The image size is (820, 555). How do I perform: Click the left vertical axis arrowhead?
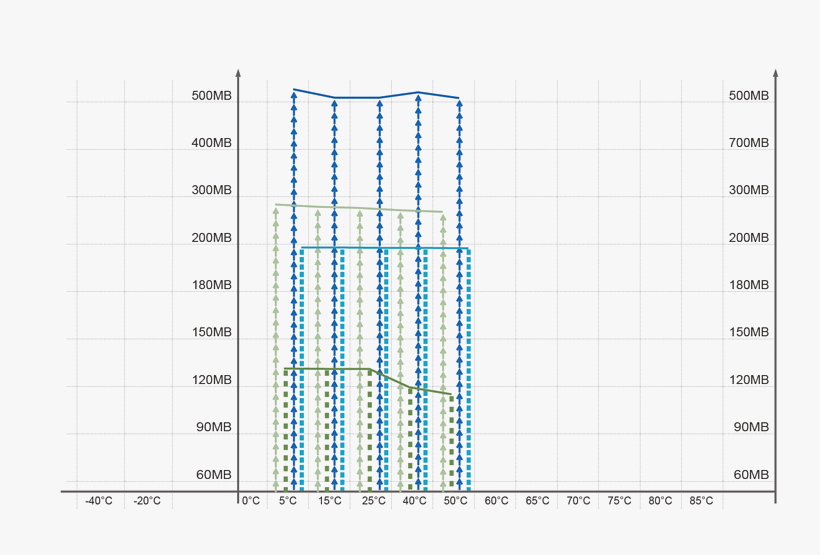238,73
